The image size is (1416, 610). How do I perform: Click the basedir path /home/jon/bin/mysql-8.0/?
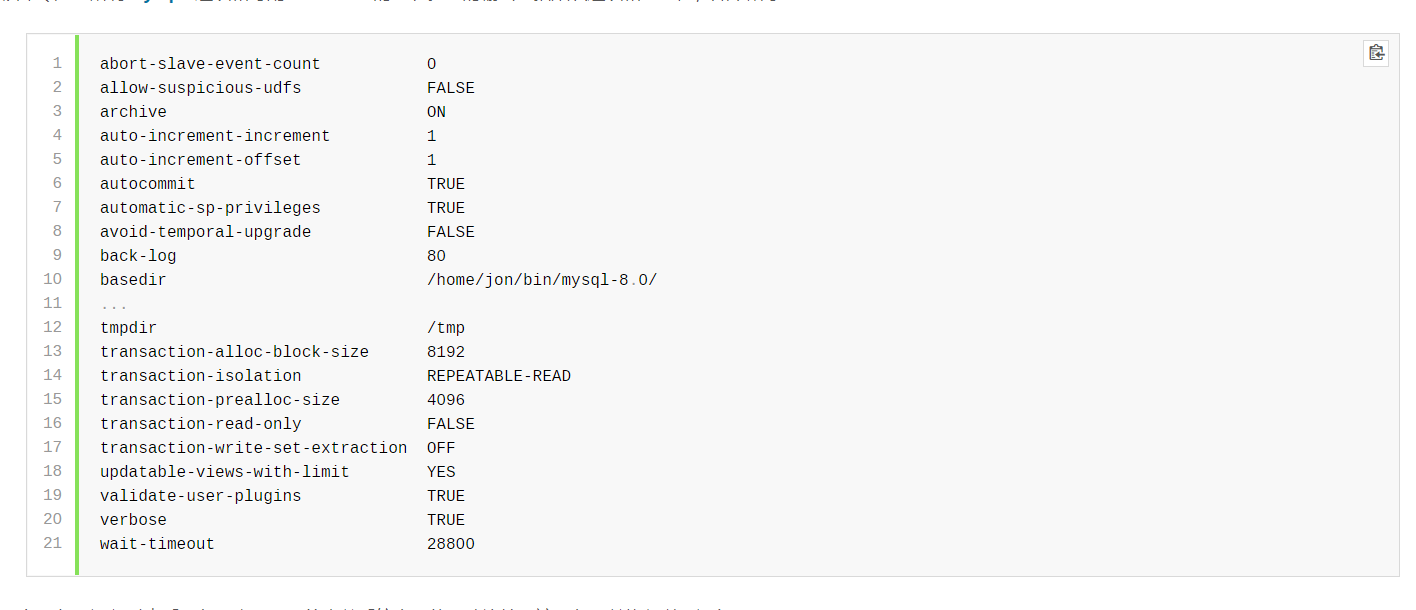pyautogui.click(x=541, y=280)
